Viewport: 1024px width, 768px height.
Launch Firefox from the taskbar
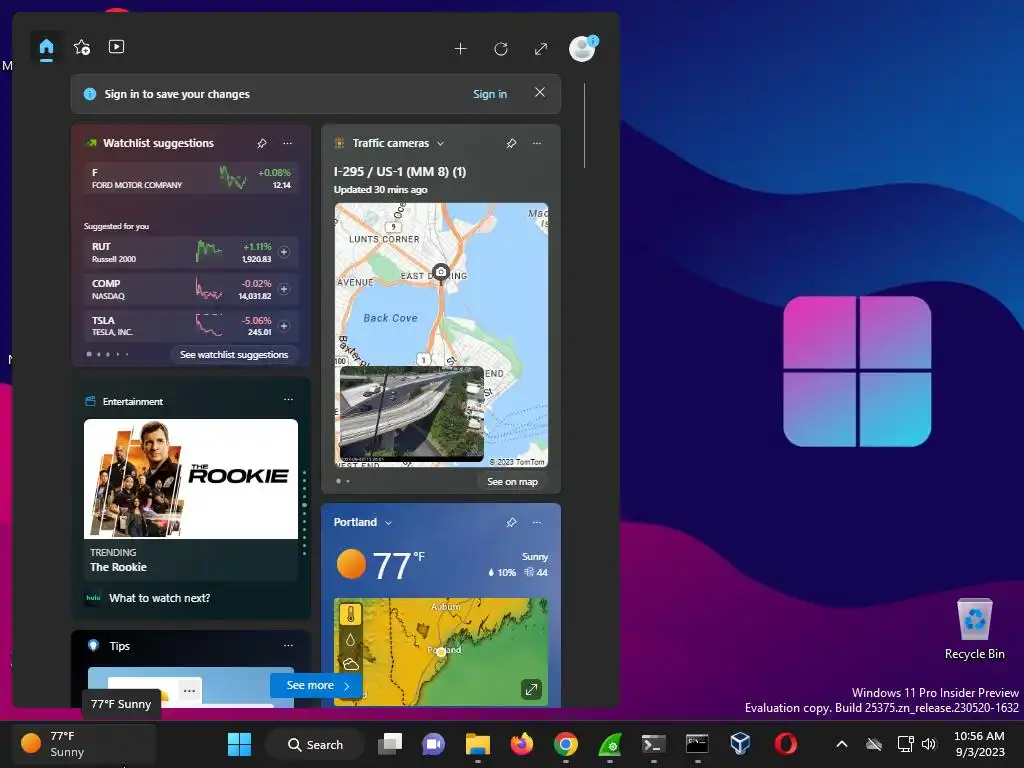point(522,744)
